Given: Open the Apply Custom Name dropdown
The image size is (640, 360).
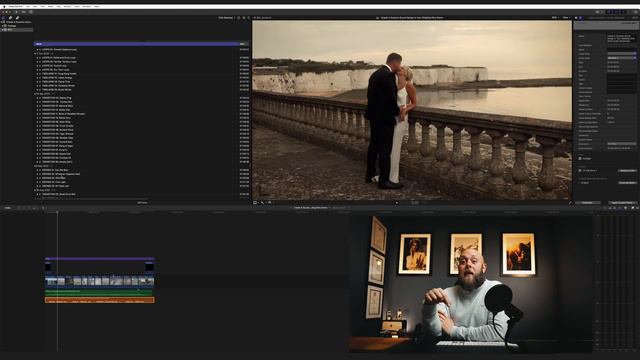Looking at the screenshot, I should coord(622,202).
